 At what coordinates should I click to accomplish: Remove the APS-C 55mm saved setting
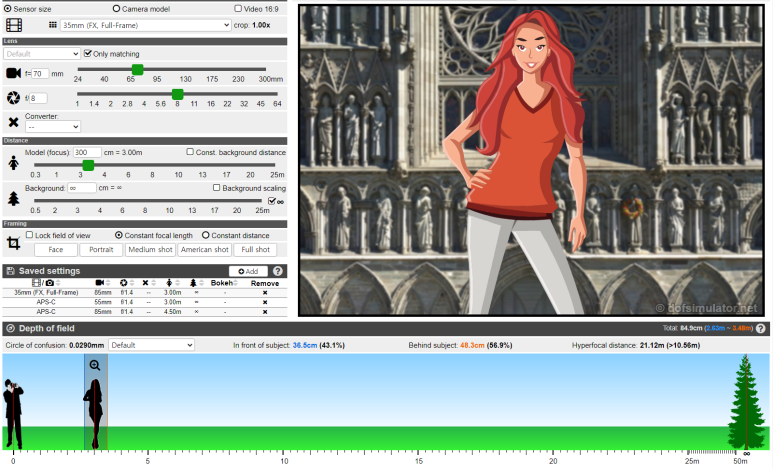pos(265,302)
